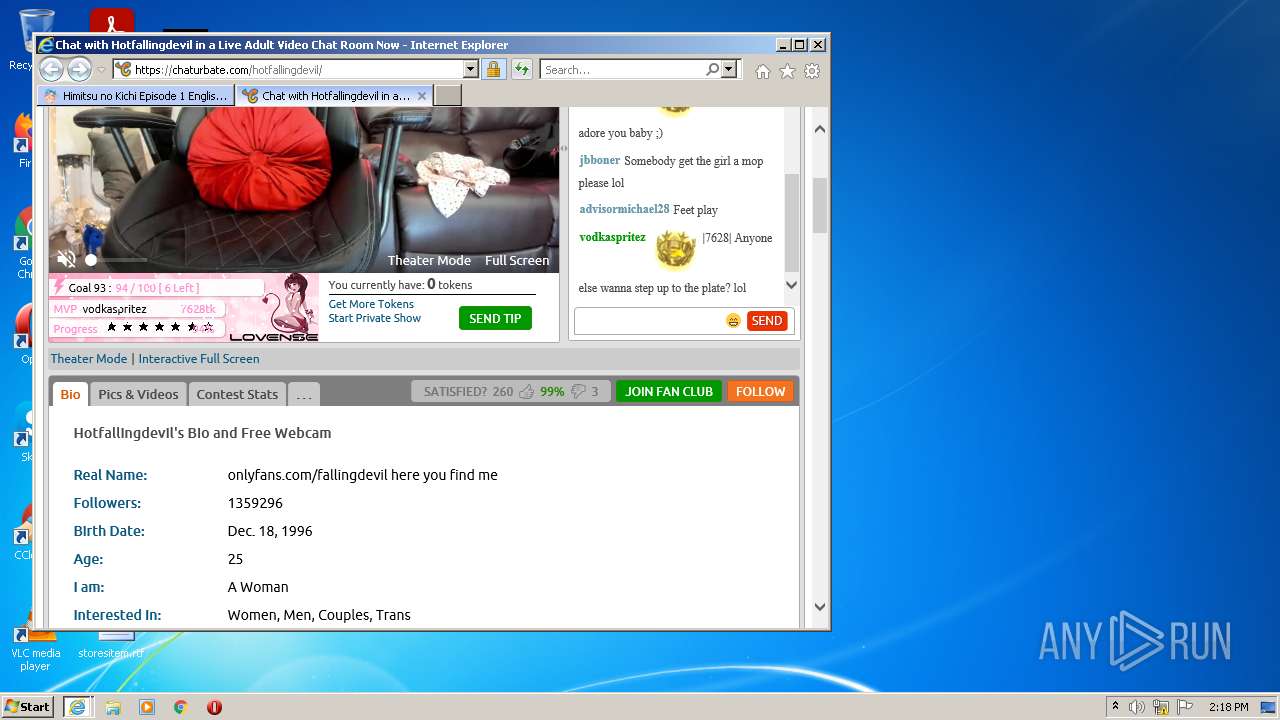Open the more tabs ellipsis tab
Screen dimensions: 1280x720
tap(304, 394)
